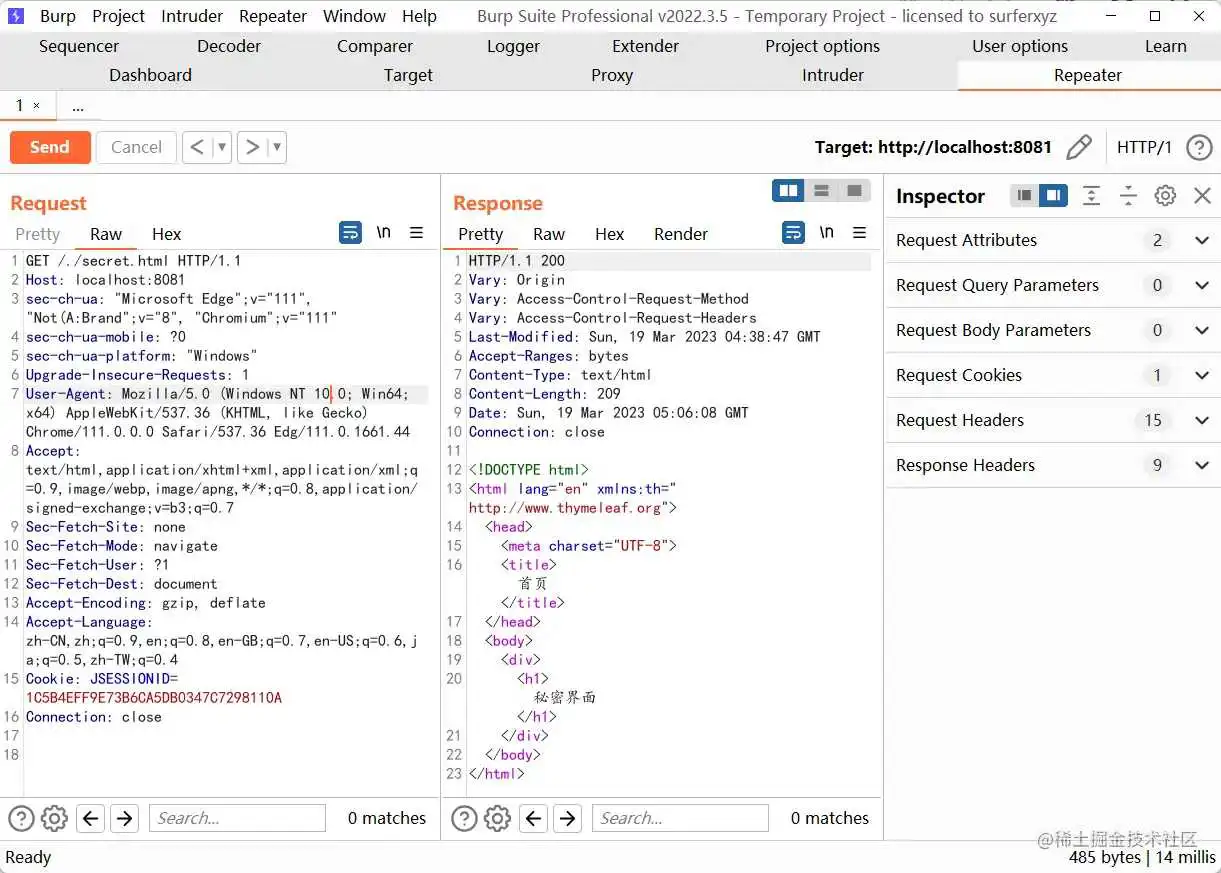Switch to top-bottom split layout
The width and height of the screenshot is (1221, 873).
click(821, 191)
